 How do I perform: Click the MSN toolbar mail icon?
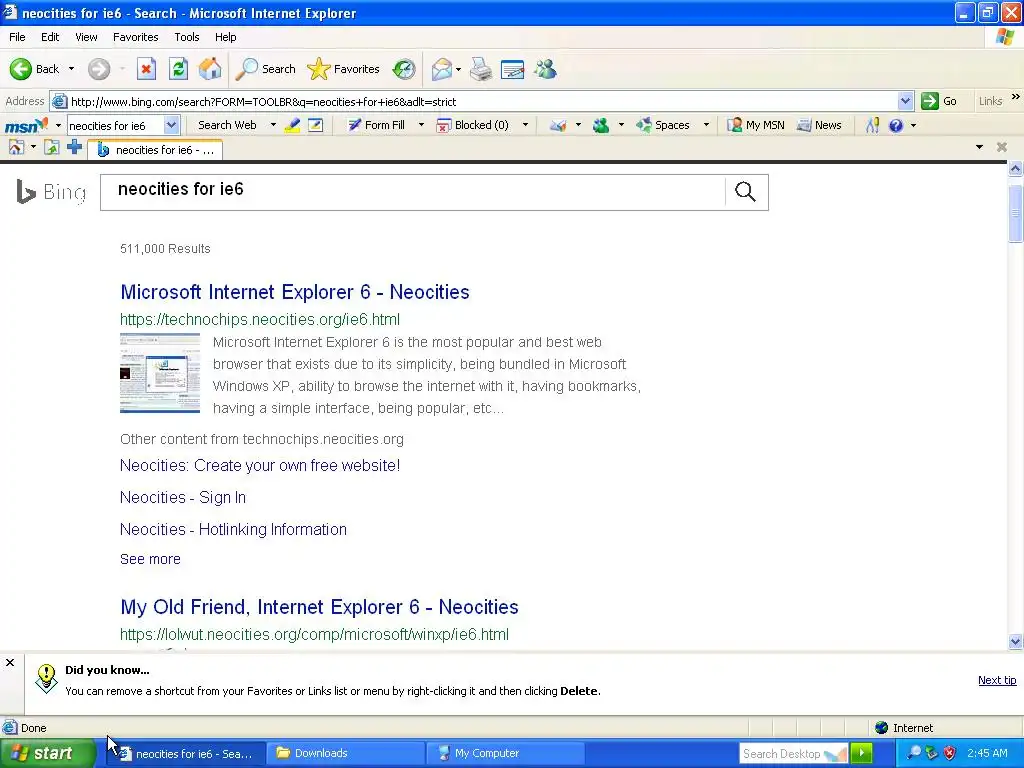(x=558, y=125)
